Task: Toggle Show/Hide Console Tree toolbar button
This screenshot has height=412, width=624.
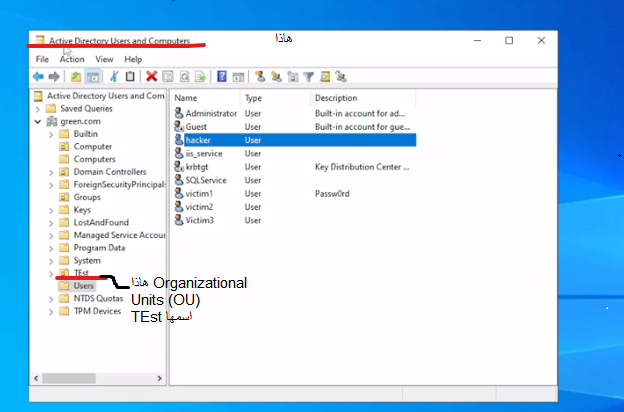Action: (93, 76)
